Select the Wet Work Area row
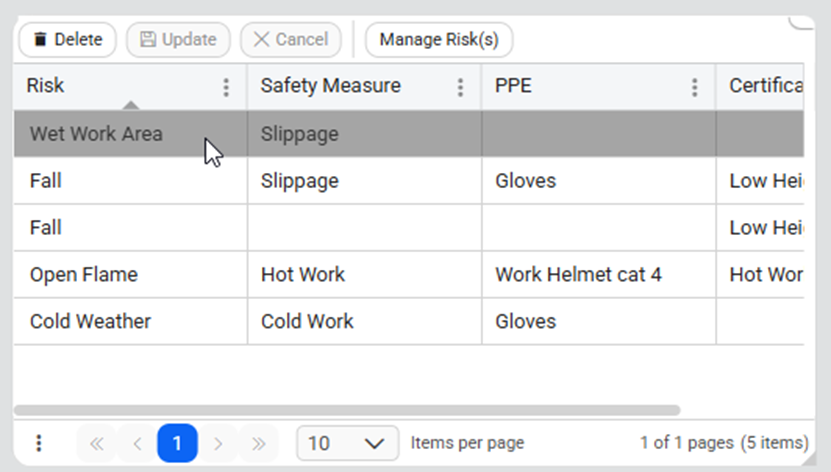 (96, 134)
